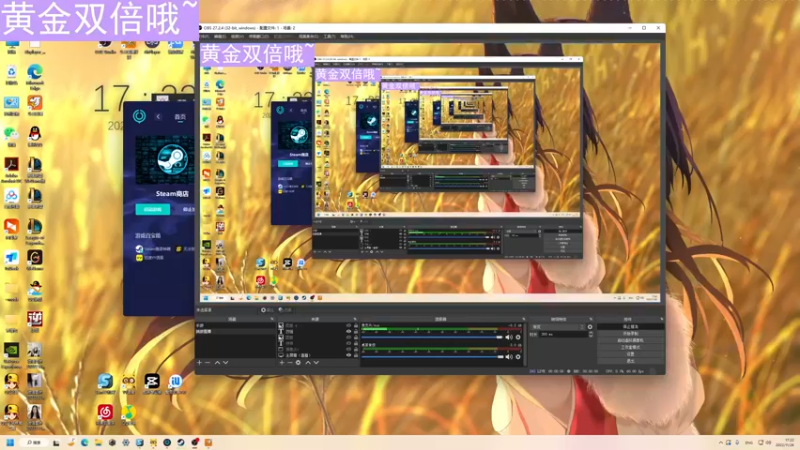
Task: Open the QQ penguin desktop shortcut
Action: click(35, 137)
